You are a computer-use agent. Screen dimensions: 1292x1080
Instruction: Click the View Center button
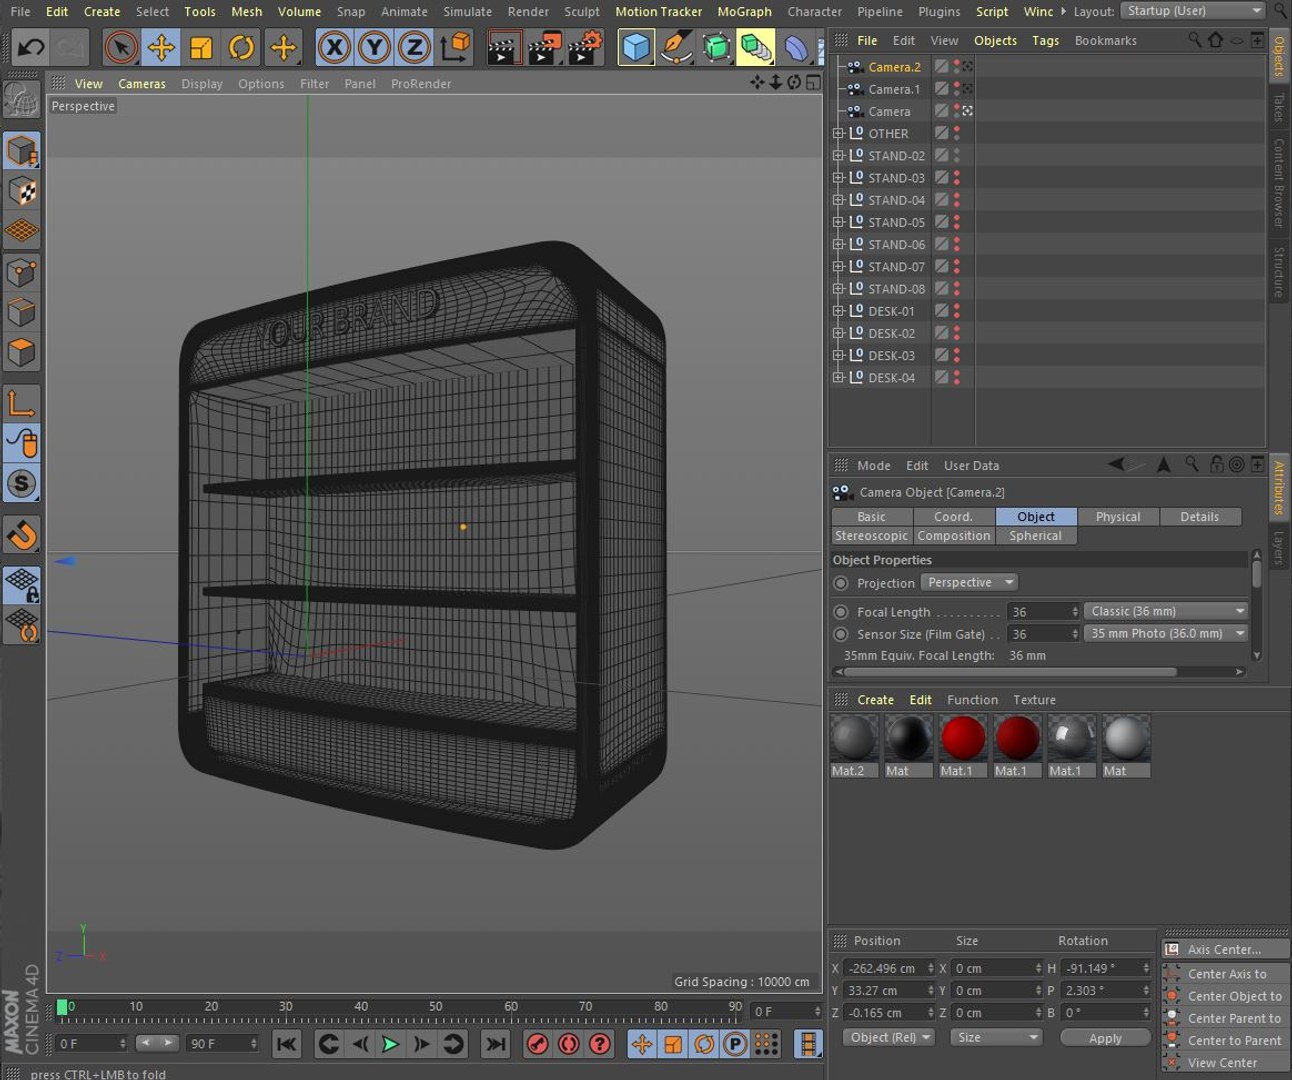pos(1227,1063)
